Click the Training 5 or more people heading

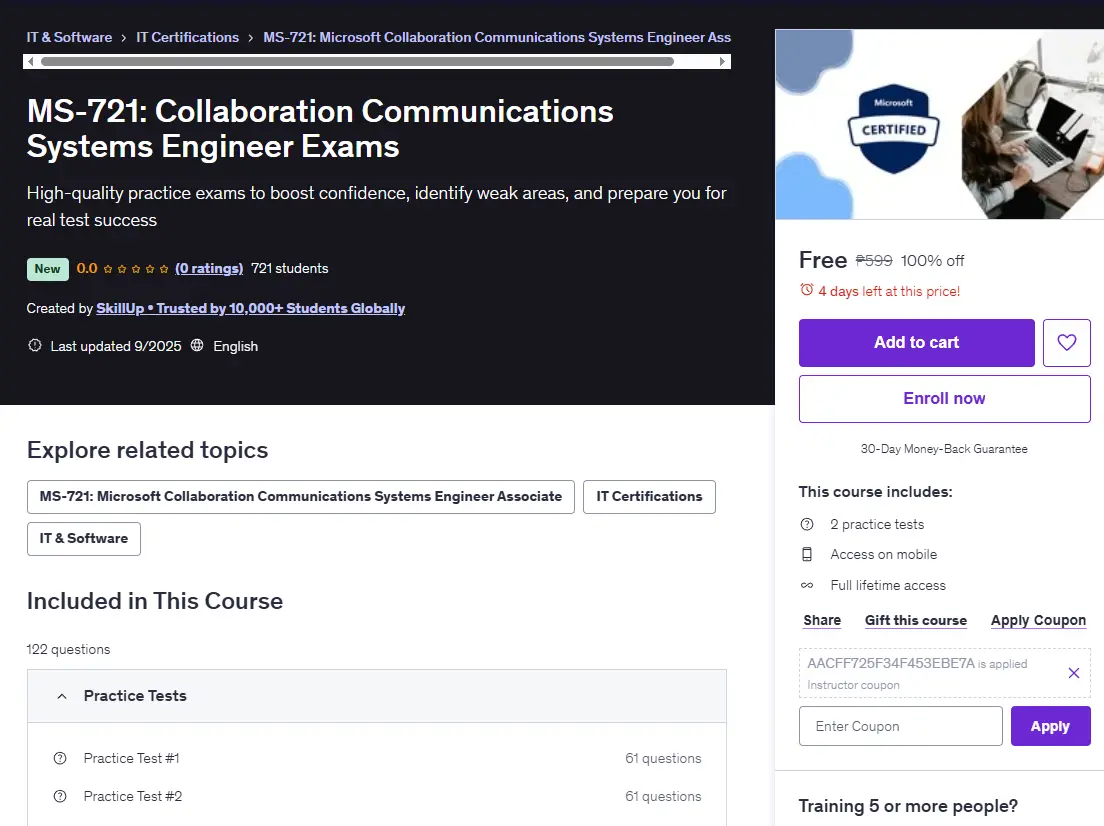pos(908,806)
